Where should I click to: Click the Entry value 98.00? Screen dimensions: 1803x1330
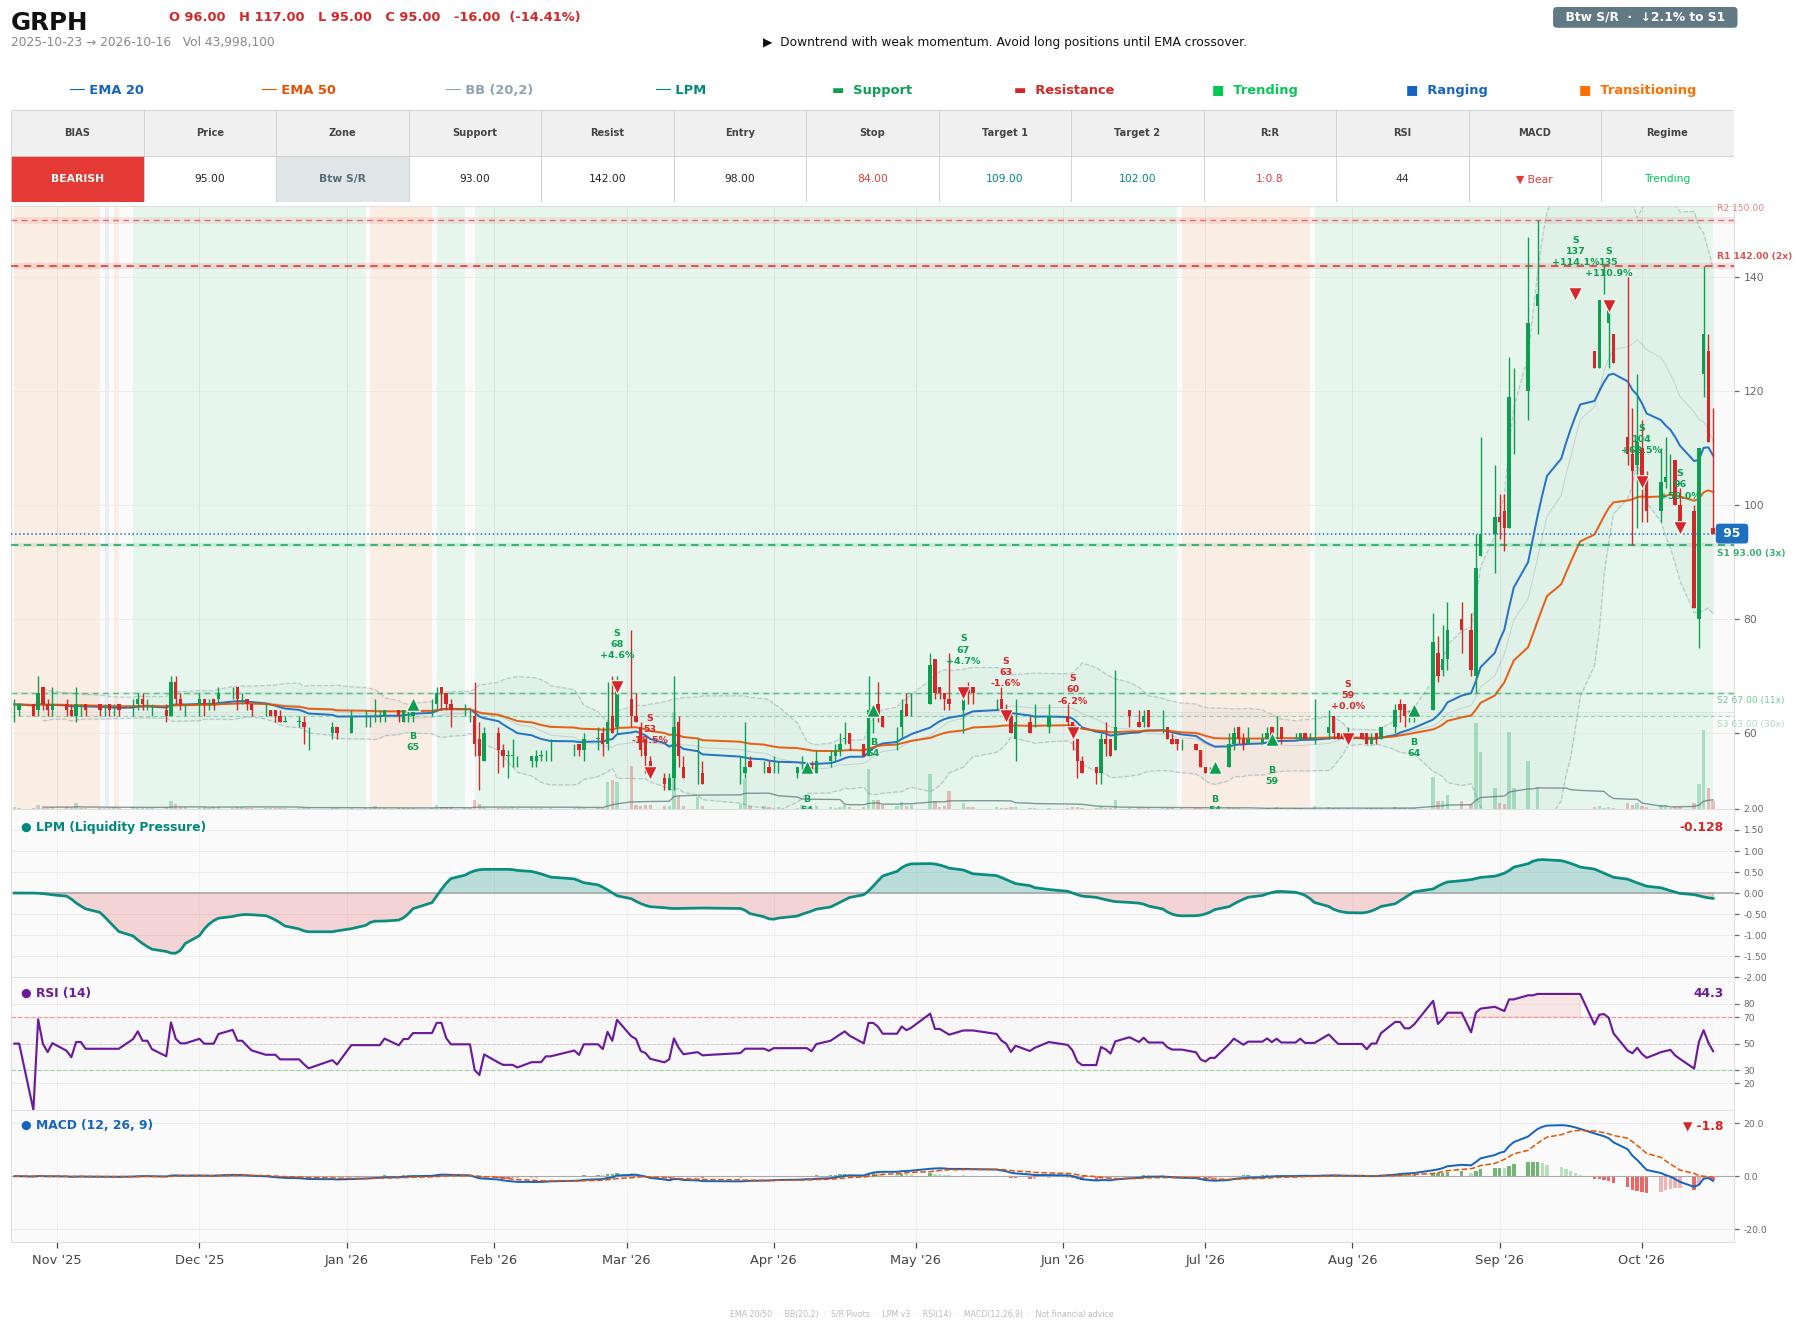click(740, 179)
